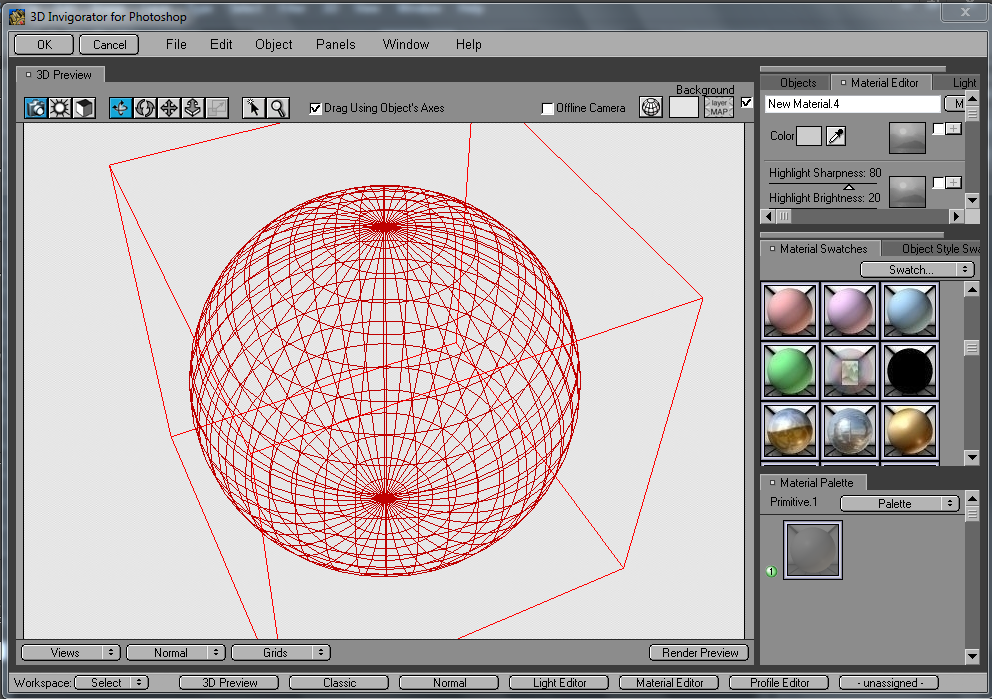Click the layer MAP background icon

(718, 107)
